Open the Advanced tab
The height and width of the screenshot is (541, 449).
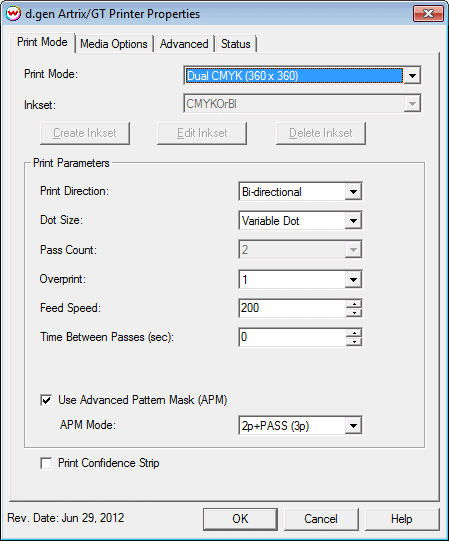(x=184, y=44)
